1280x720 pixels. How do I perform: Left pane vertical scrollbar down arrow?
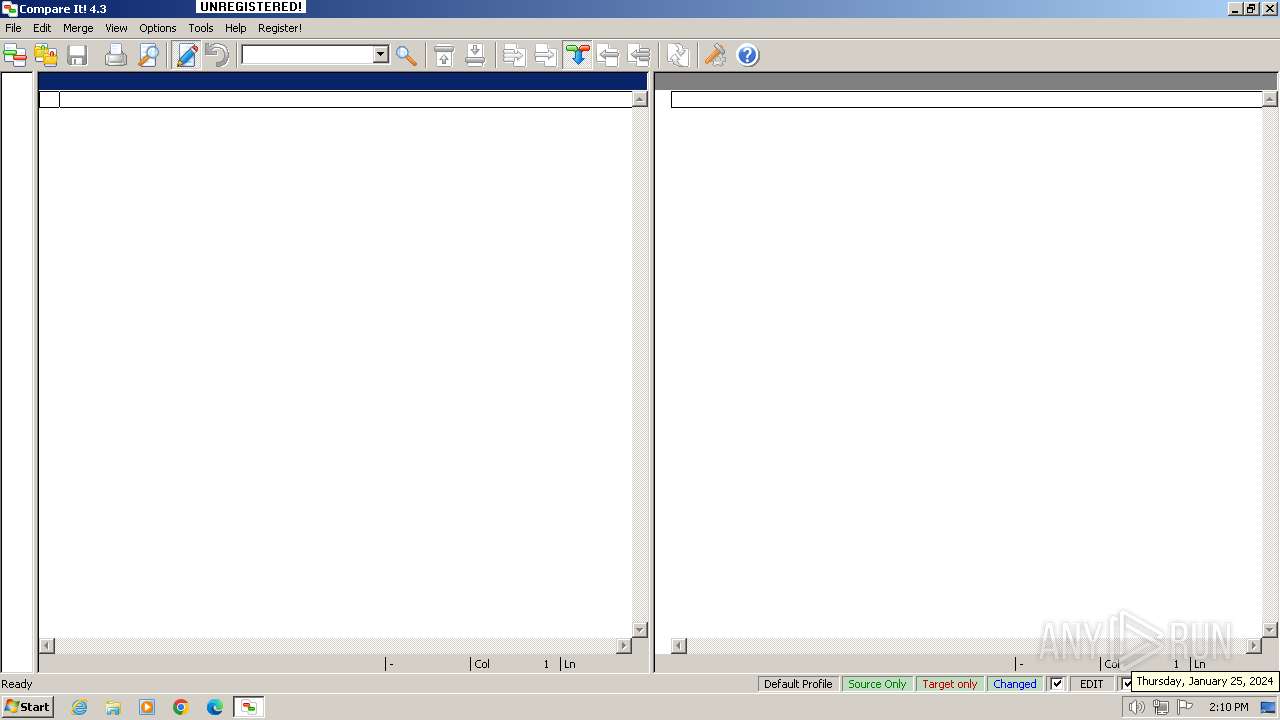click(x=640, y=630)
